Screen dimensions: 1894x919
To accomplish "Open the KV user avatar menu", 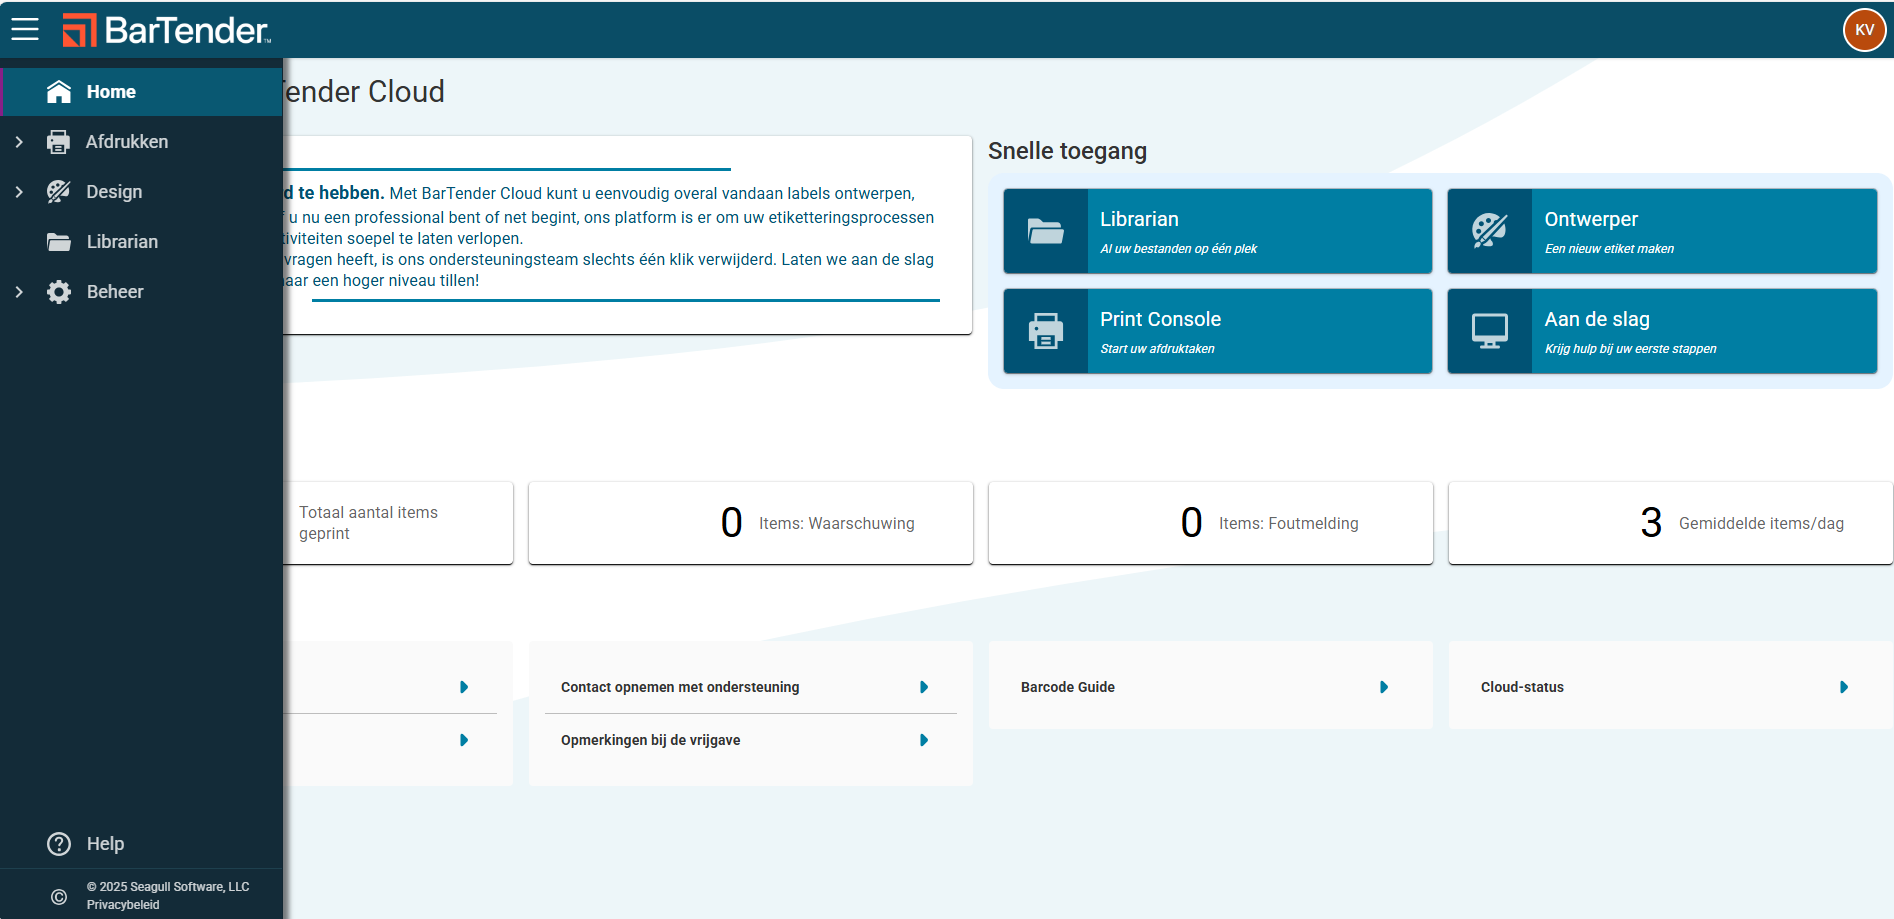I will [1864, 30].
